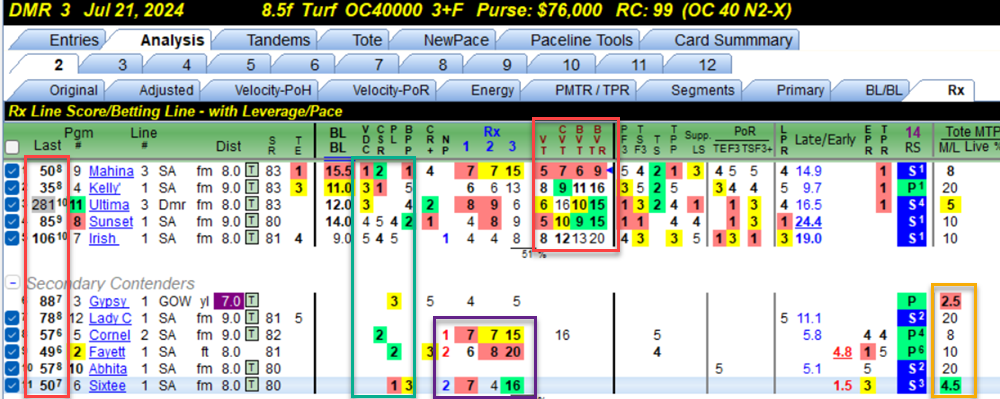Click the S3 running style badge for Sixtee

click(x=912, y=386)
